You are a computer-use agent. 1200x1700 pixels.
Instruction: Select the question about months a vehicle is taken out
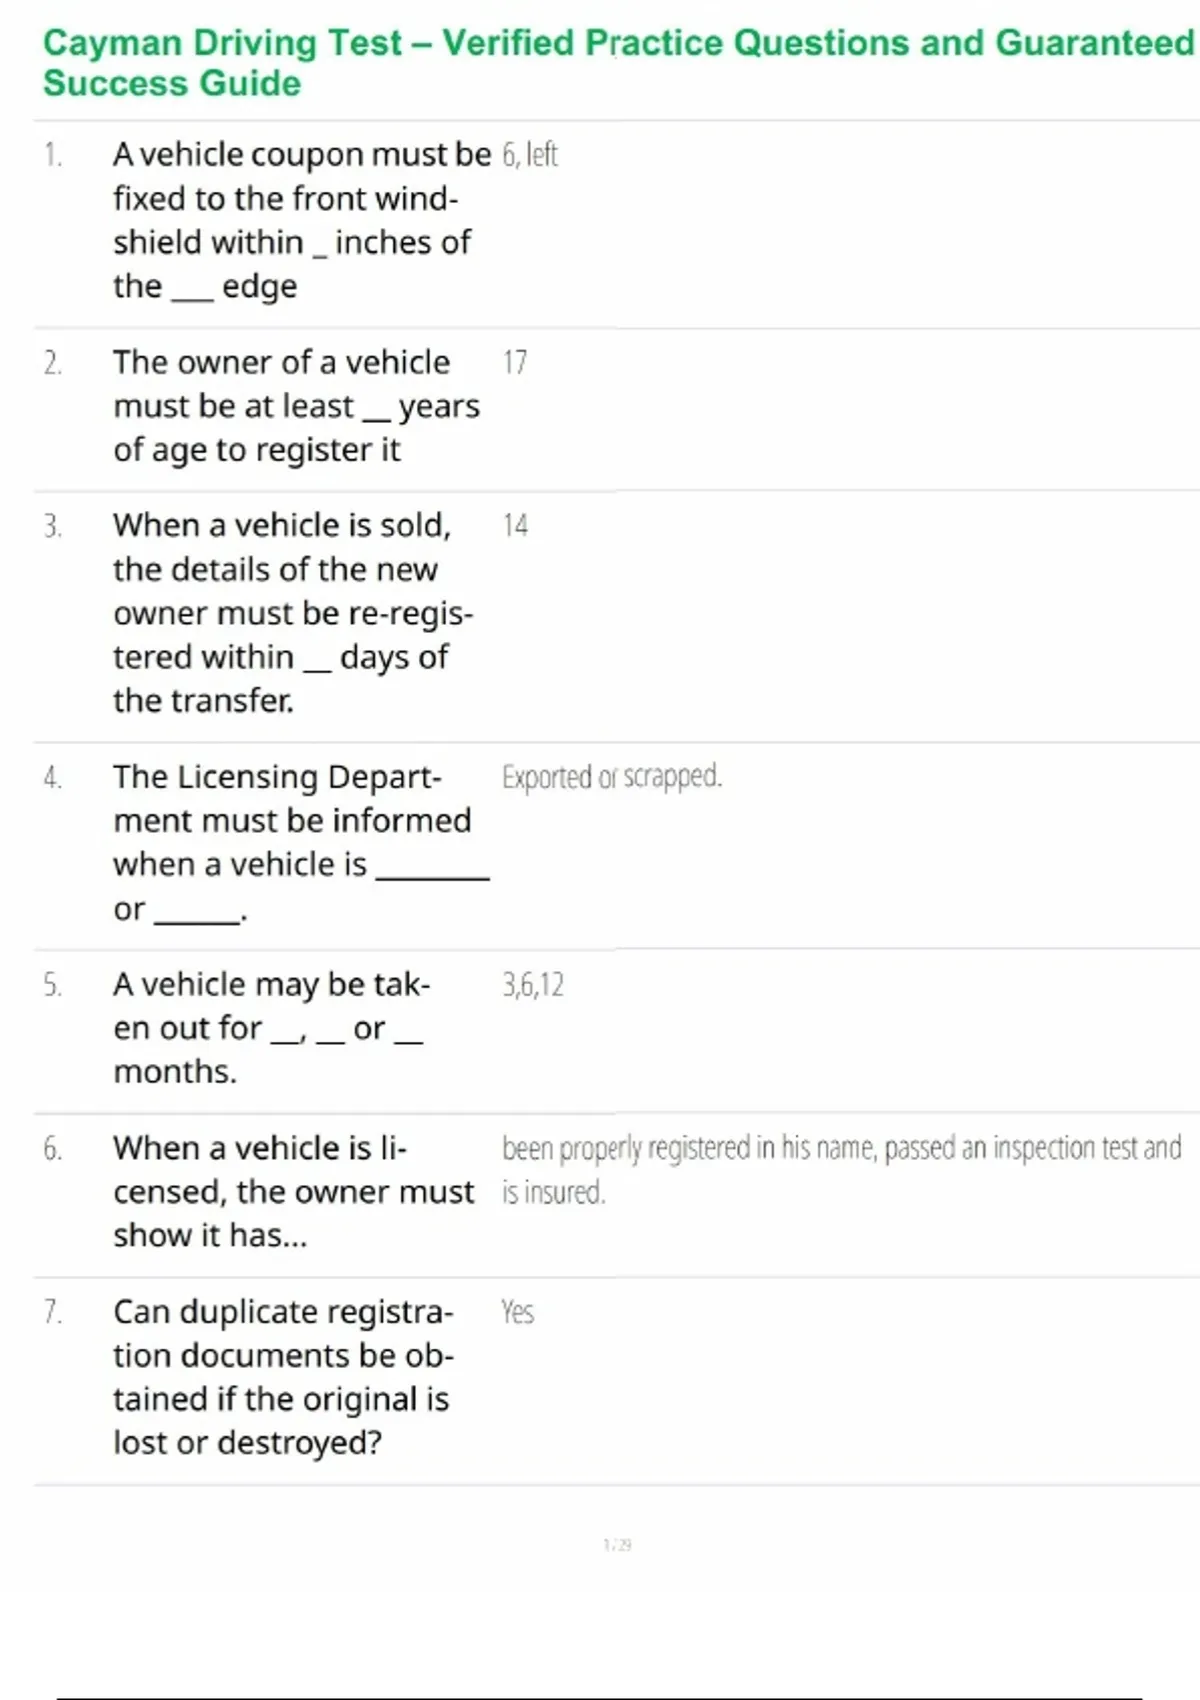click(270, 1028)
